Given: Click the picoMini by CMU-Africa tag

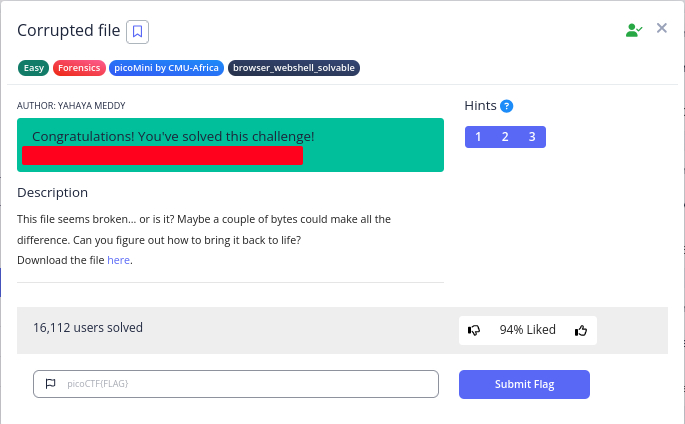Looking at the screenshot, I should point(166,68).
